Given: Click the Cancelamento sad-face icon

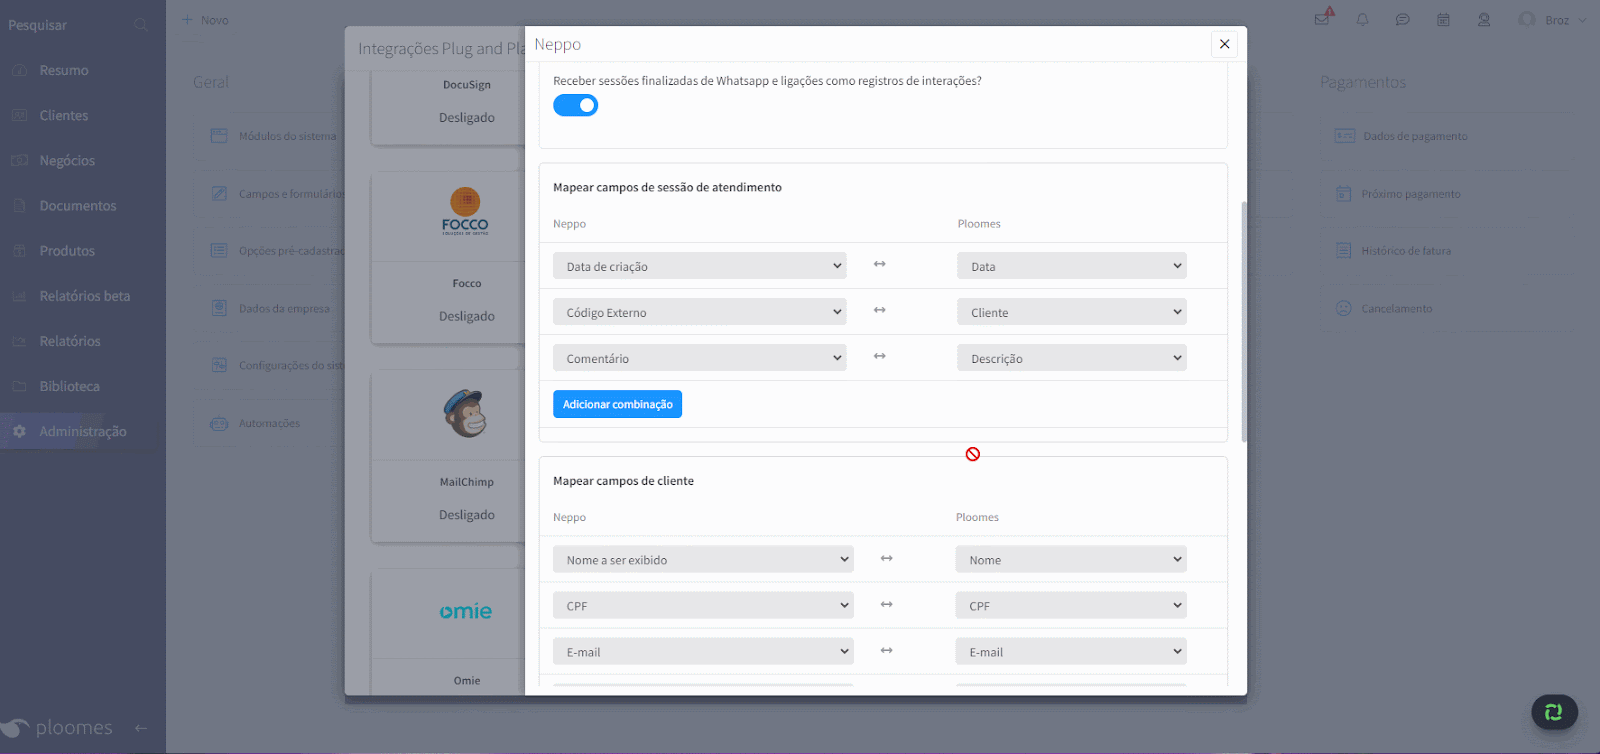Looking at the screenshot, I should (1344, 308).
